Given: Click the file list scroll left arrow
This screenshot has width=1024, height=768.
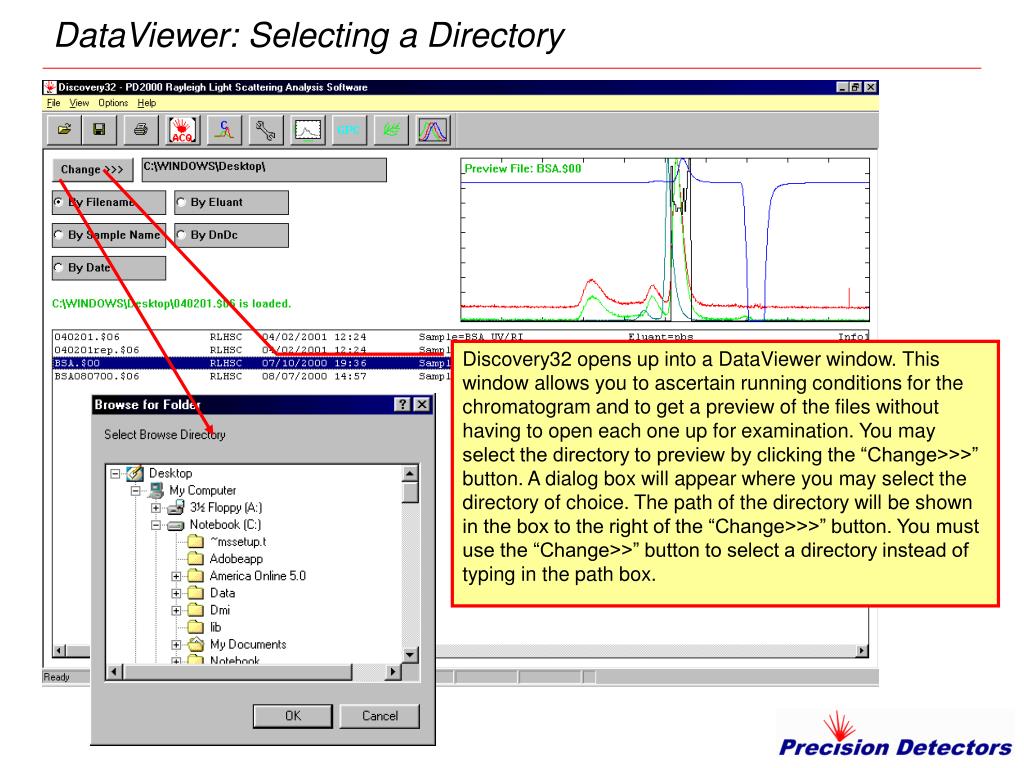Looking at the screenshot, I should click(x=59, y=650).
